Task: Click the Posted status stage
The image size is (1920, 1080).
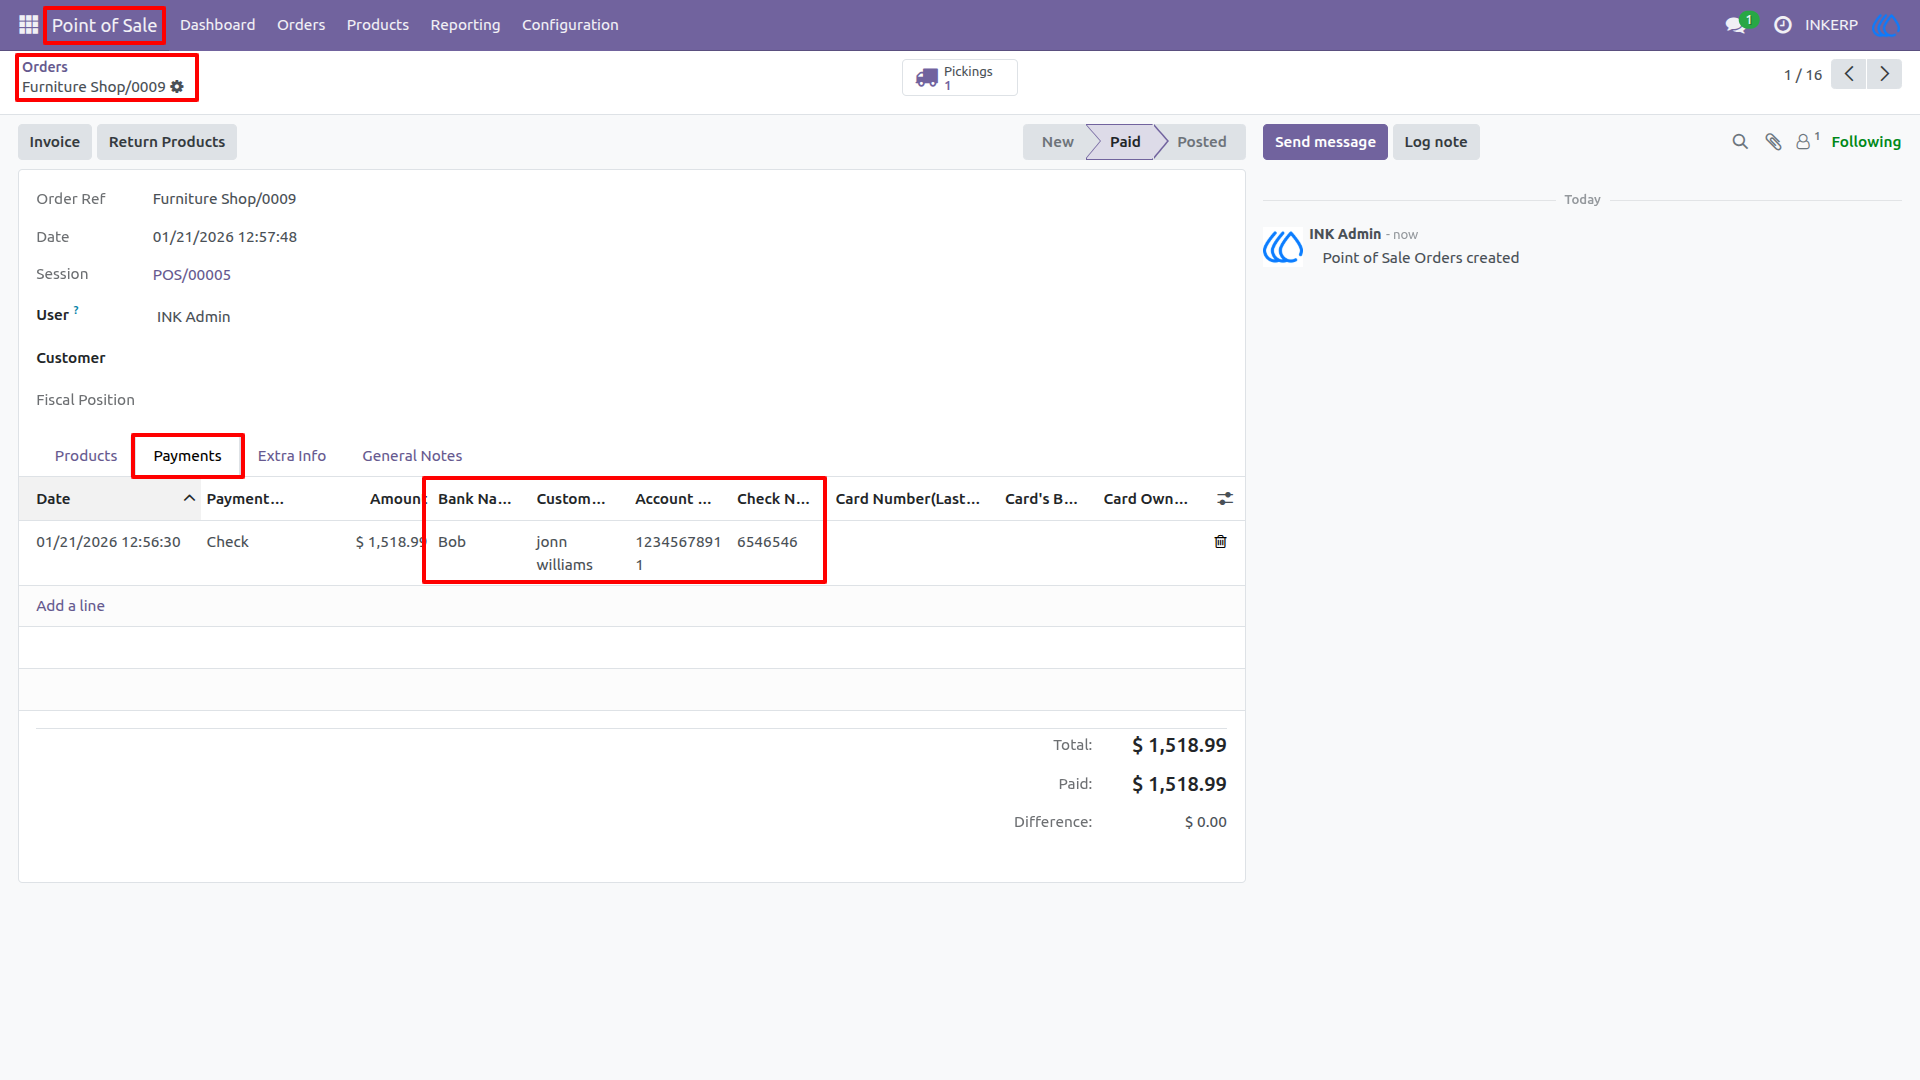Action: click(x=1201, y=142)
